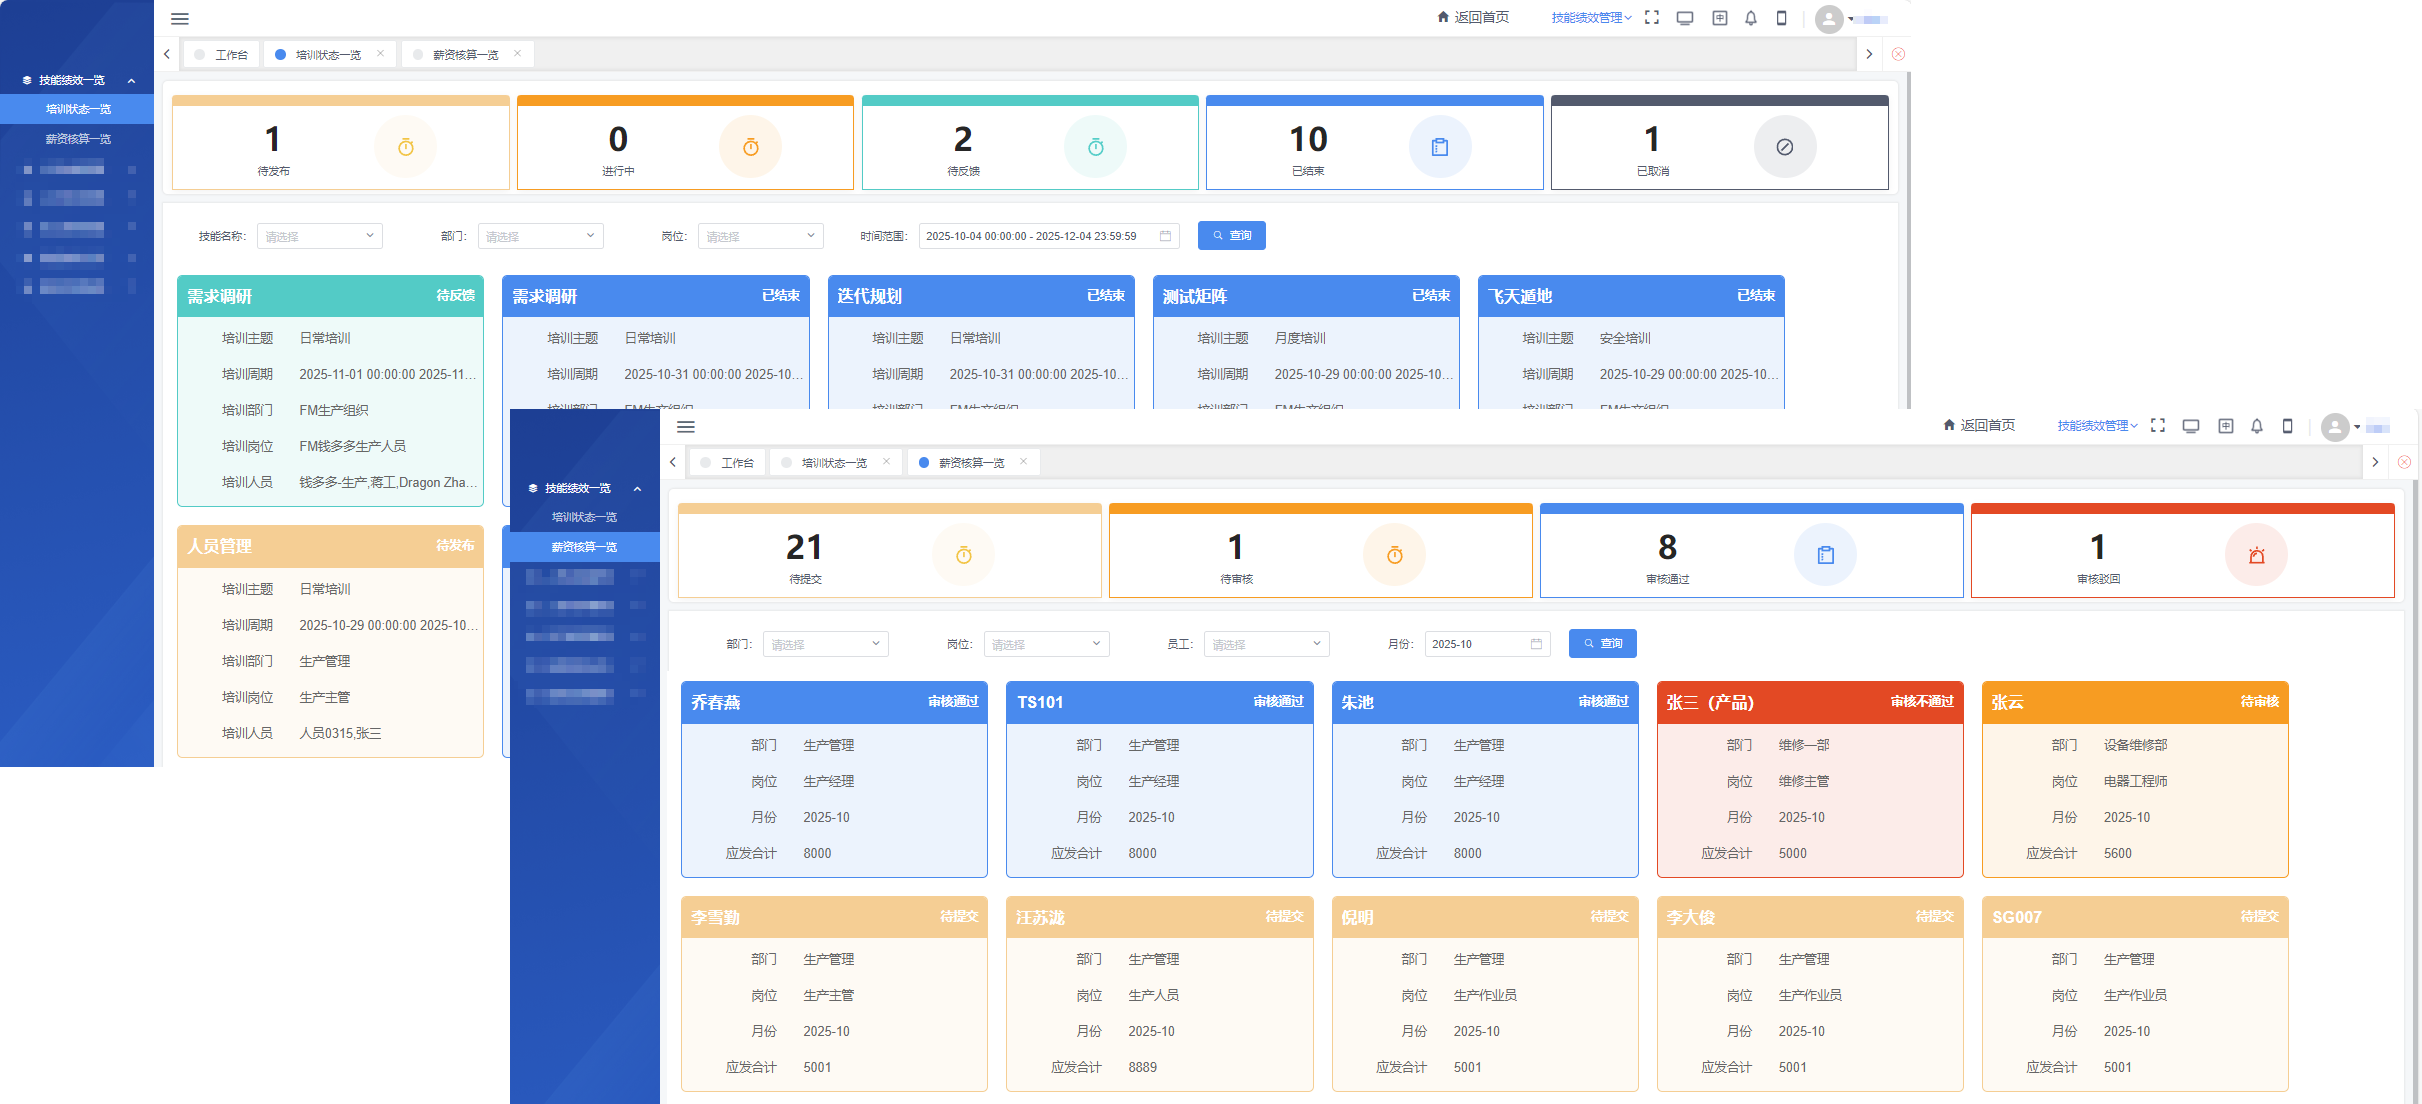Open the 技能名称 dropdown

pos(319,236)
